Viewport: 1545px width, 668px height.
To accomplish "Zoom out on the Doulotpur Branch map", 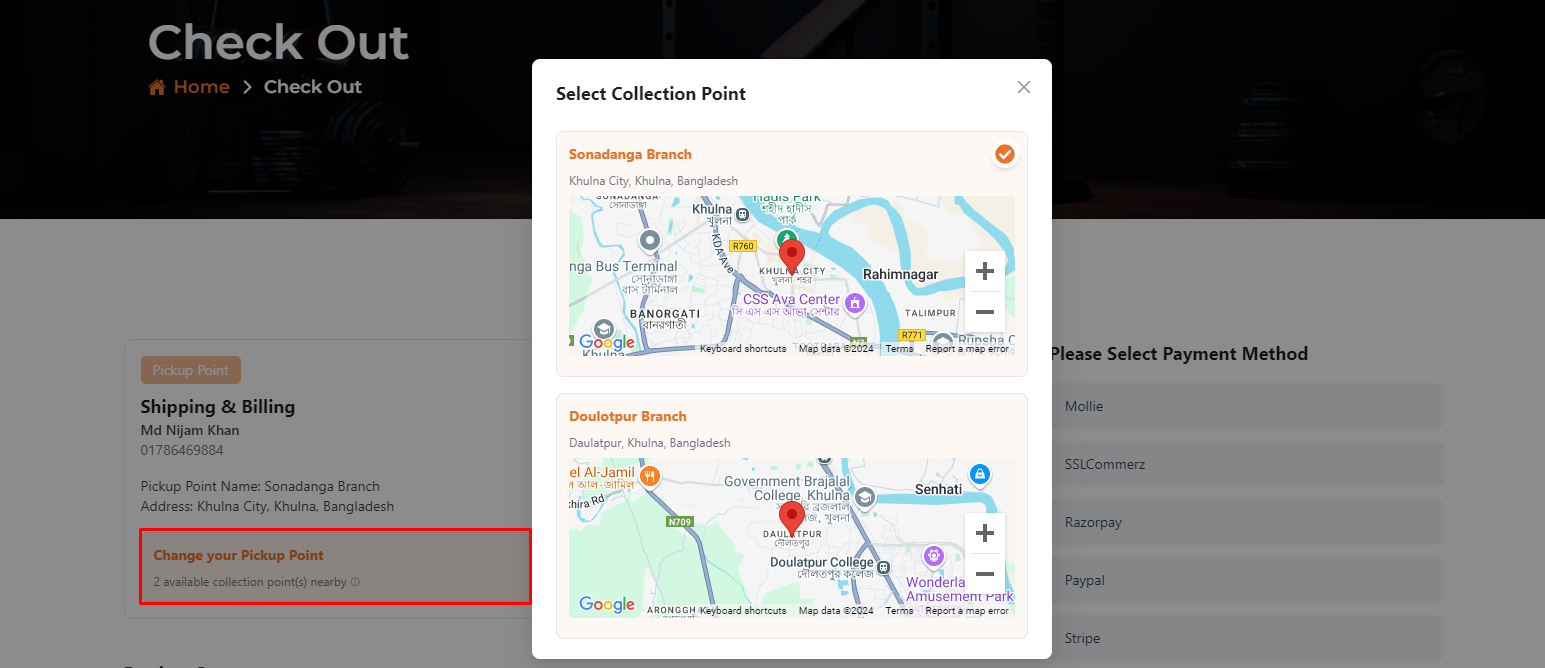I will click(x=984, y=574).
